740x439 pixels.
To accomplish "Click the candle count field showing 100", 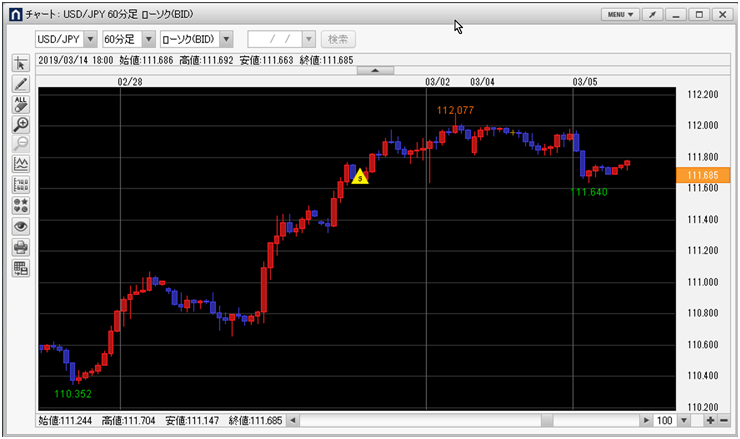I will (665, 421).
